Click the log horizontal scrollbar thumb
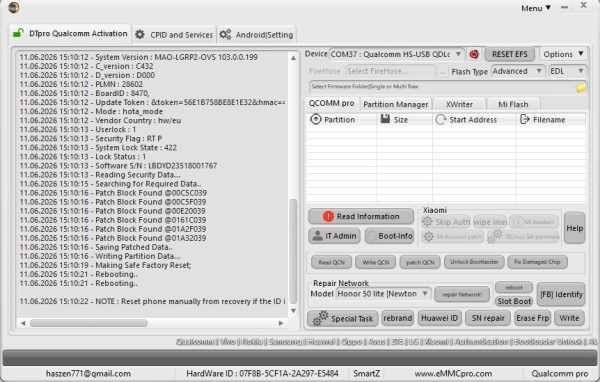This screenshot has width=600, height=382. [89, 323]
